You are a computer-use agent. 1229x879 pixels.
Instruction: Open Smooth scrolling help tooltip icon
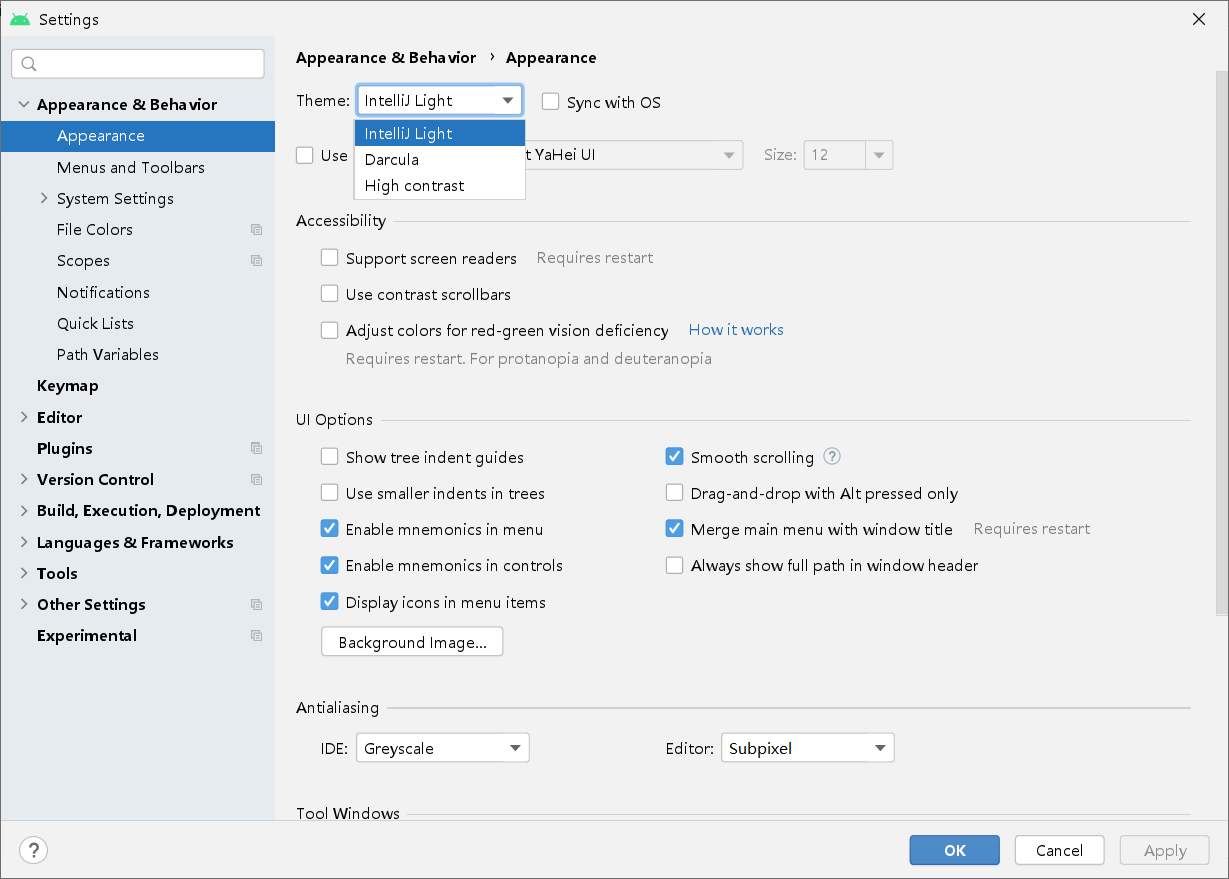coord(832,457)
